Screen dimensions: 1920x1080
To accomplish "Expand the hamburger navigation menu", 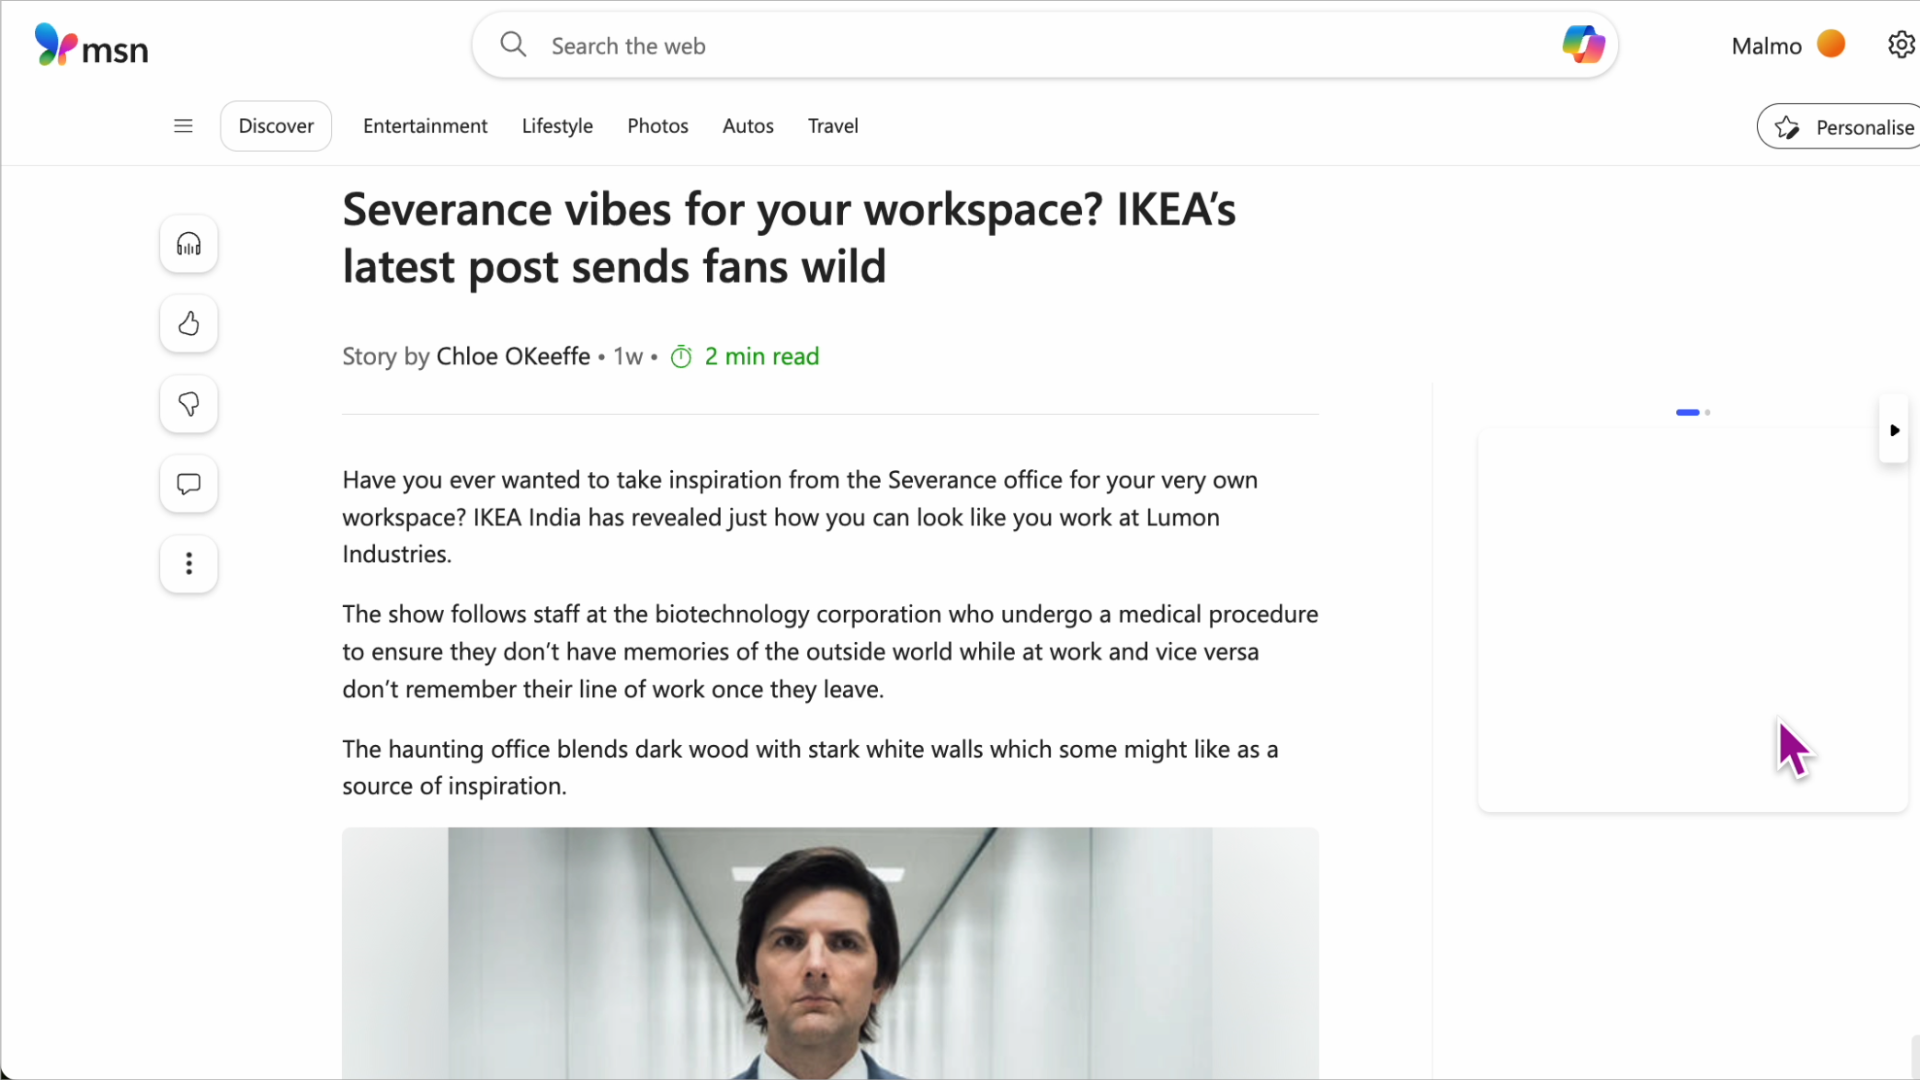I will pyautogui.click(x=183, y=126).
